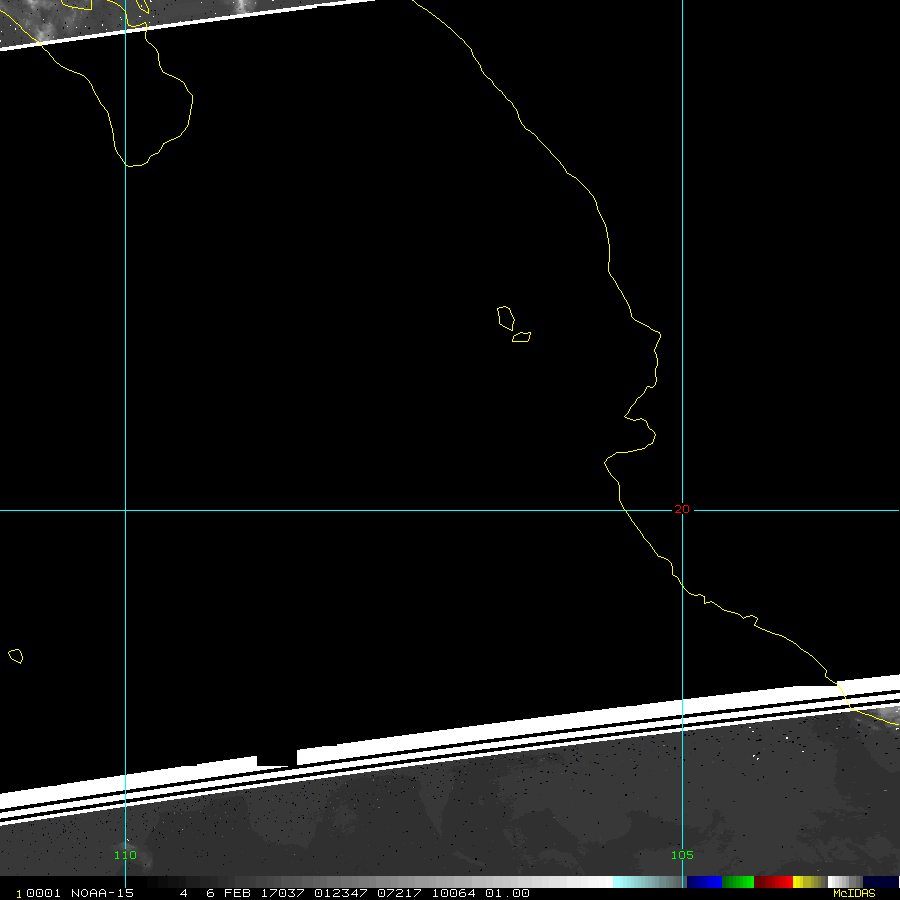Click the red 20 latitude label
Image resolution: width=900 pixels, height=900 pixels.
682,509
